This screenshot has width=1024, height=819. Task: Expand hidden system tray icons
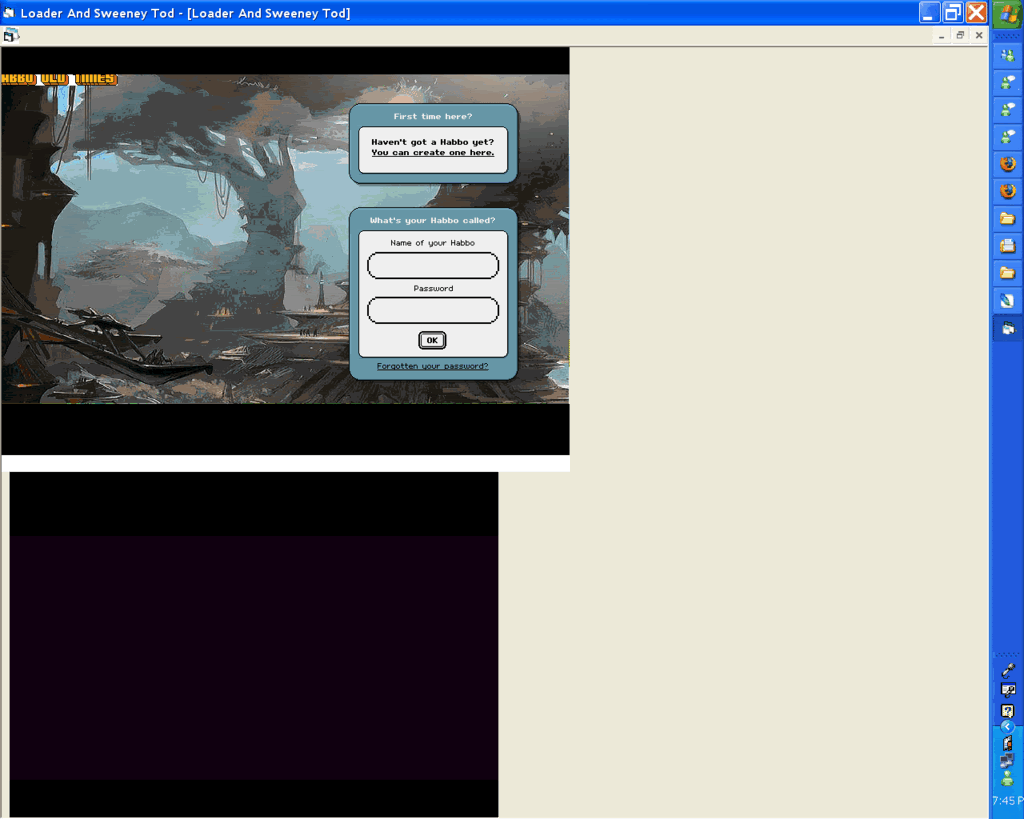[1007, 727]
